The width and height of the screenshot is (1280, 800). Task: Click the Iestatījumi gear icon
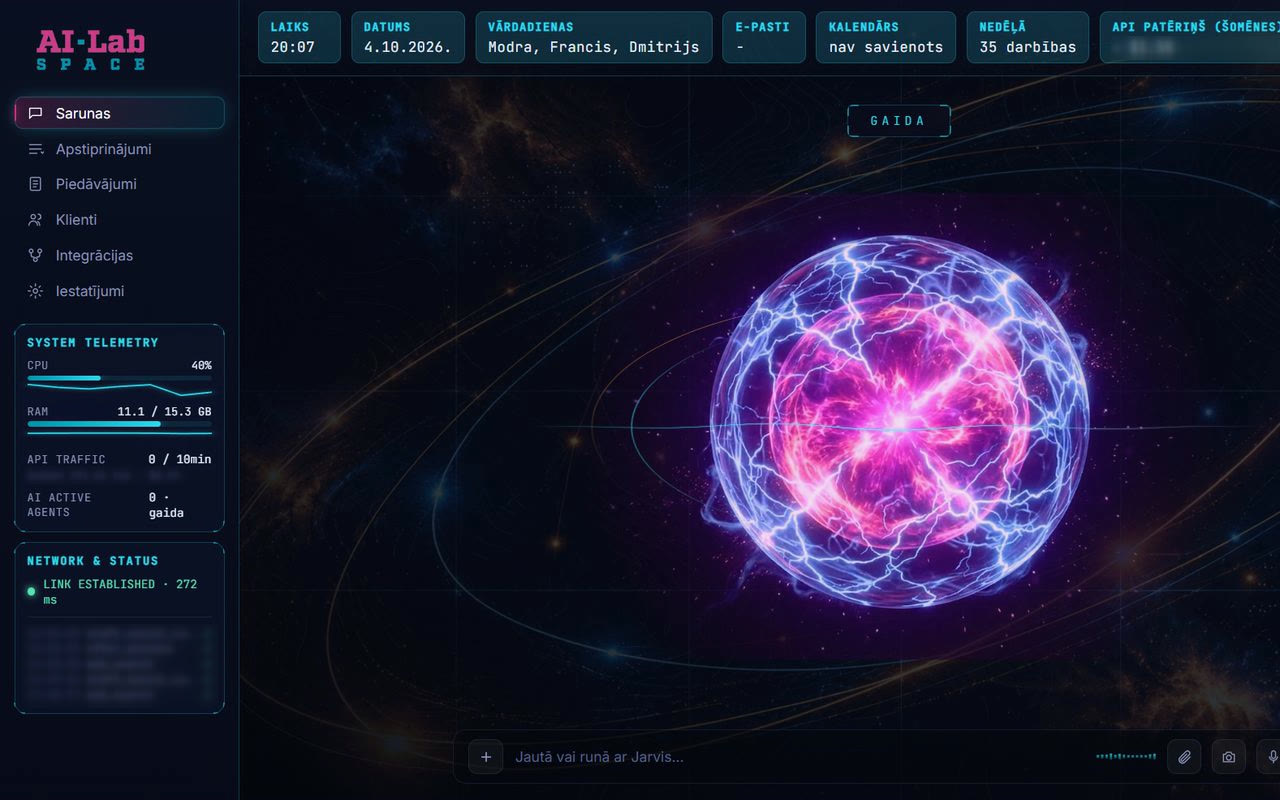pyautogui.click(x=36, y=291)
